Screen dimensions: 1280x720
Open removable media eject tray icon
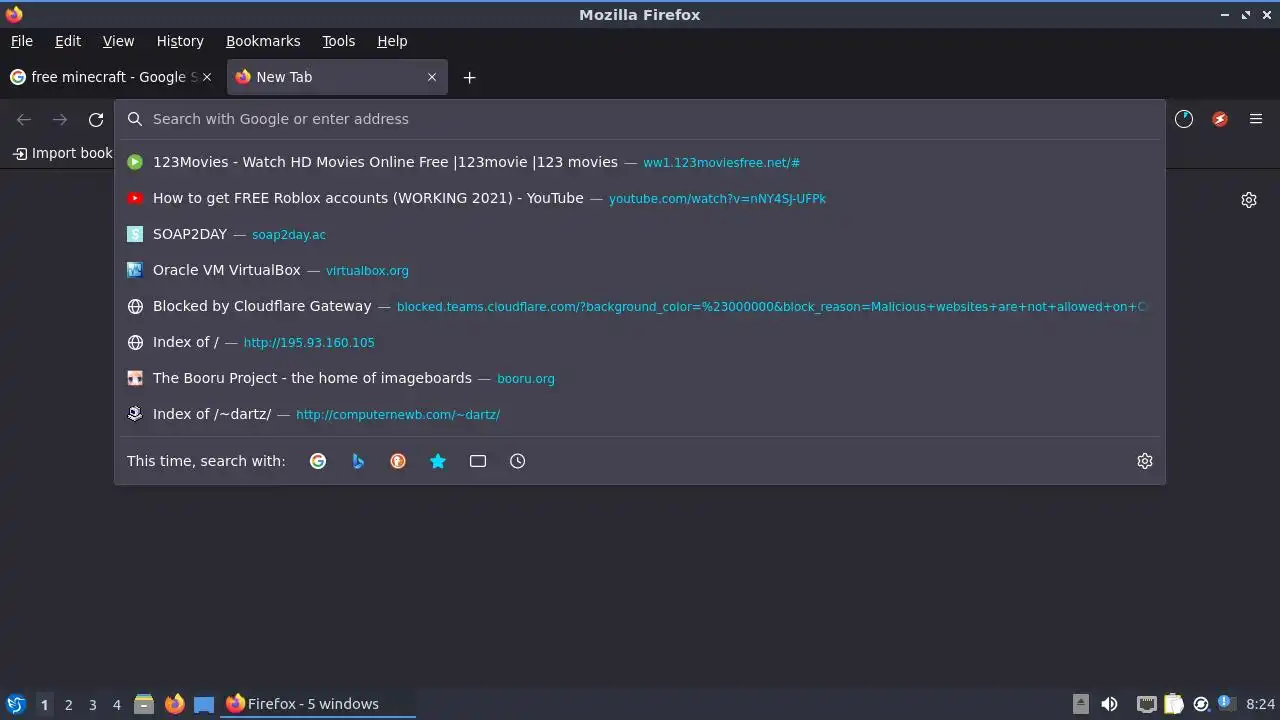(1081, 704)
